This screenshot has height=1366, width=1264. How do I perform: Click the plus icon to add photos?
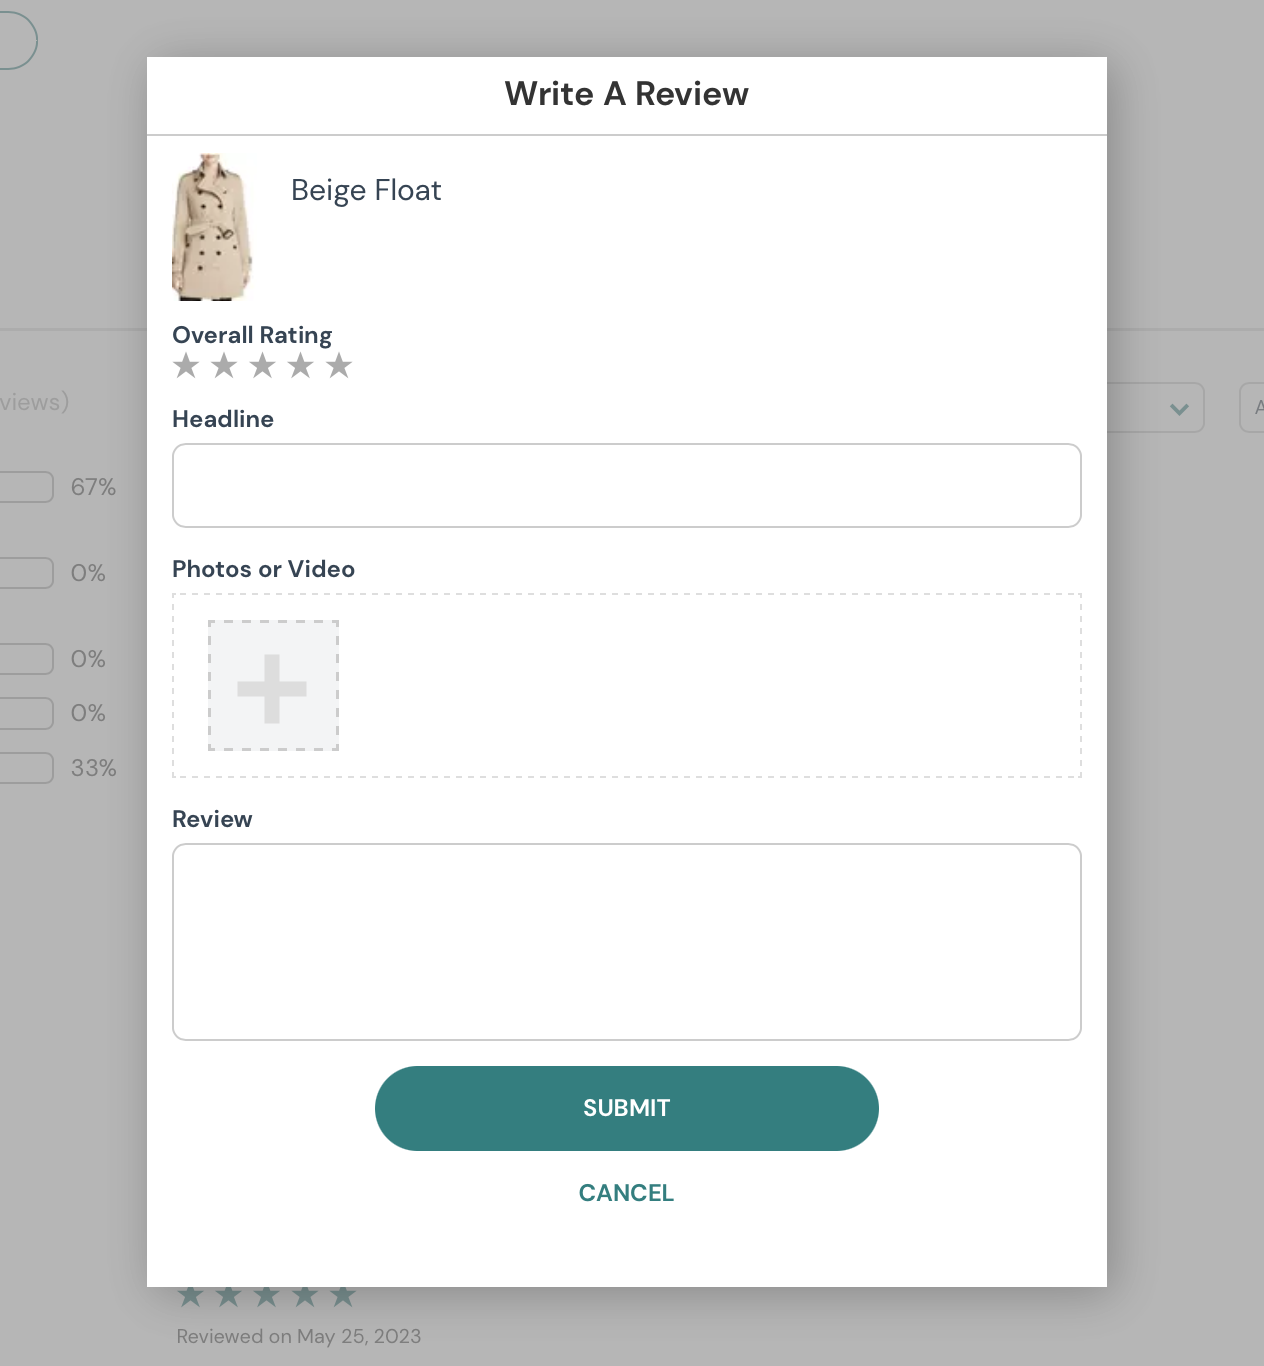273,686
